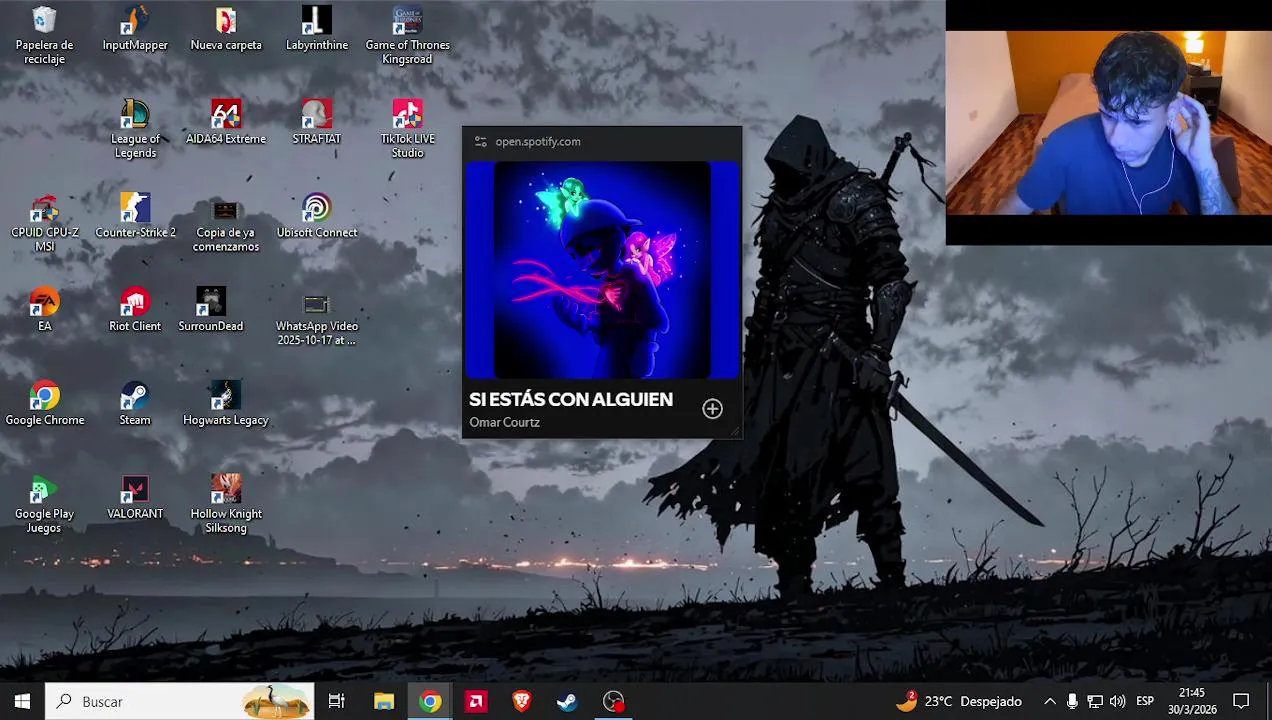The height and width of the screenshot is (720, 1272).
Task: Select the Riot Client desktop icon
Action: [x=135, y=310]
